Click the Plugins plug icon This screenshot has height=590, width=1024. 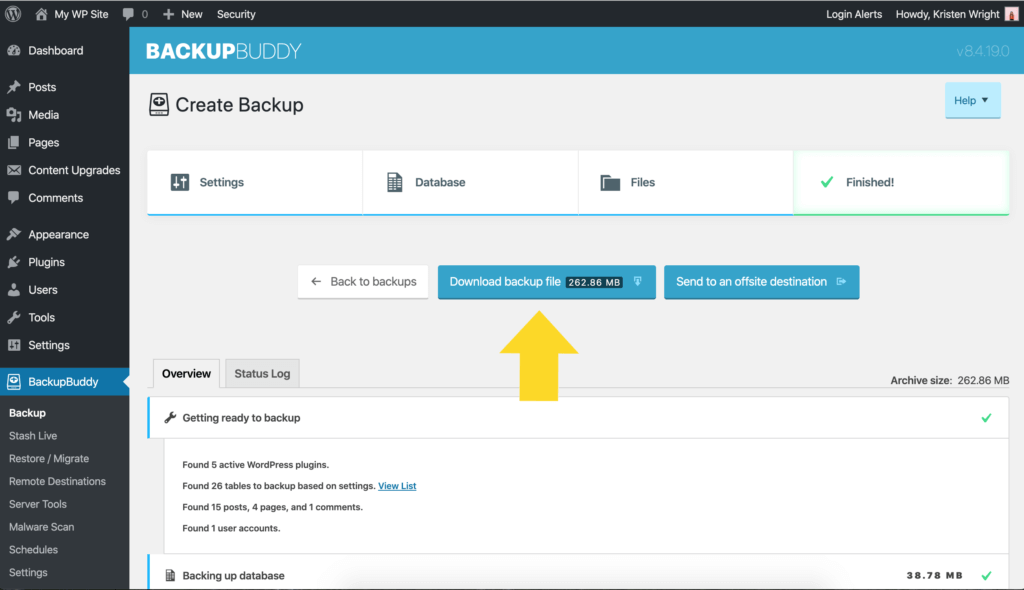(x=14, y=262)
